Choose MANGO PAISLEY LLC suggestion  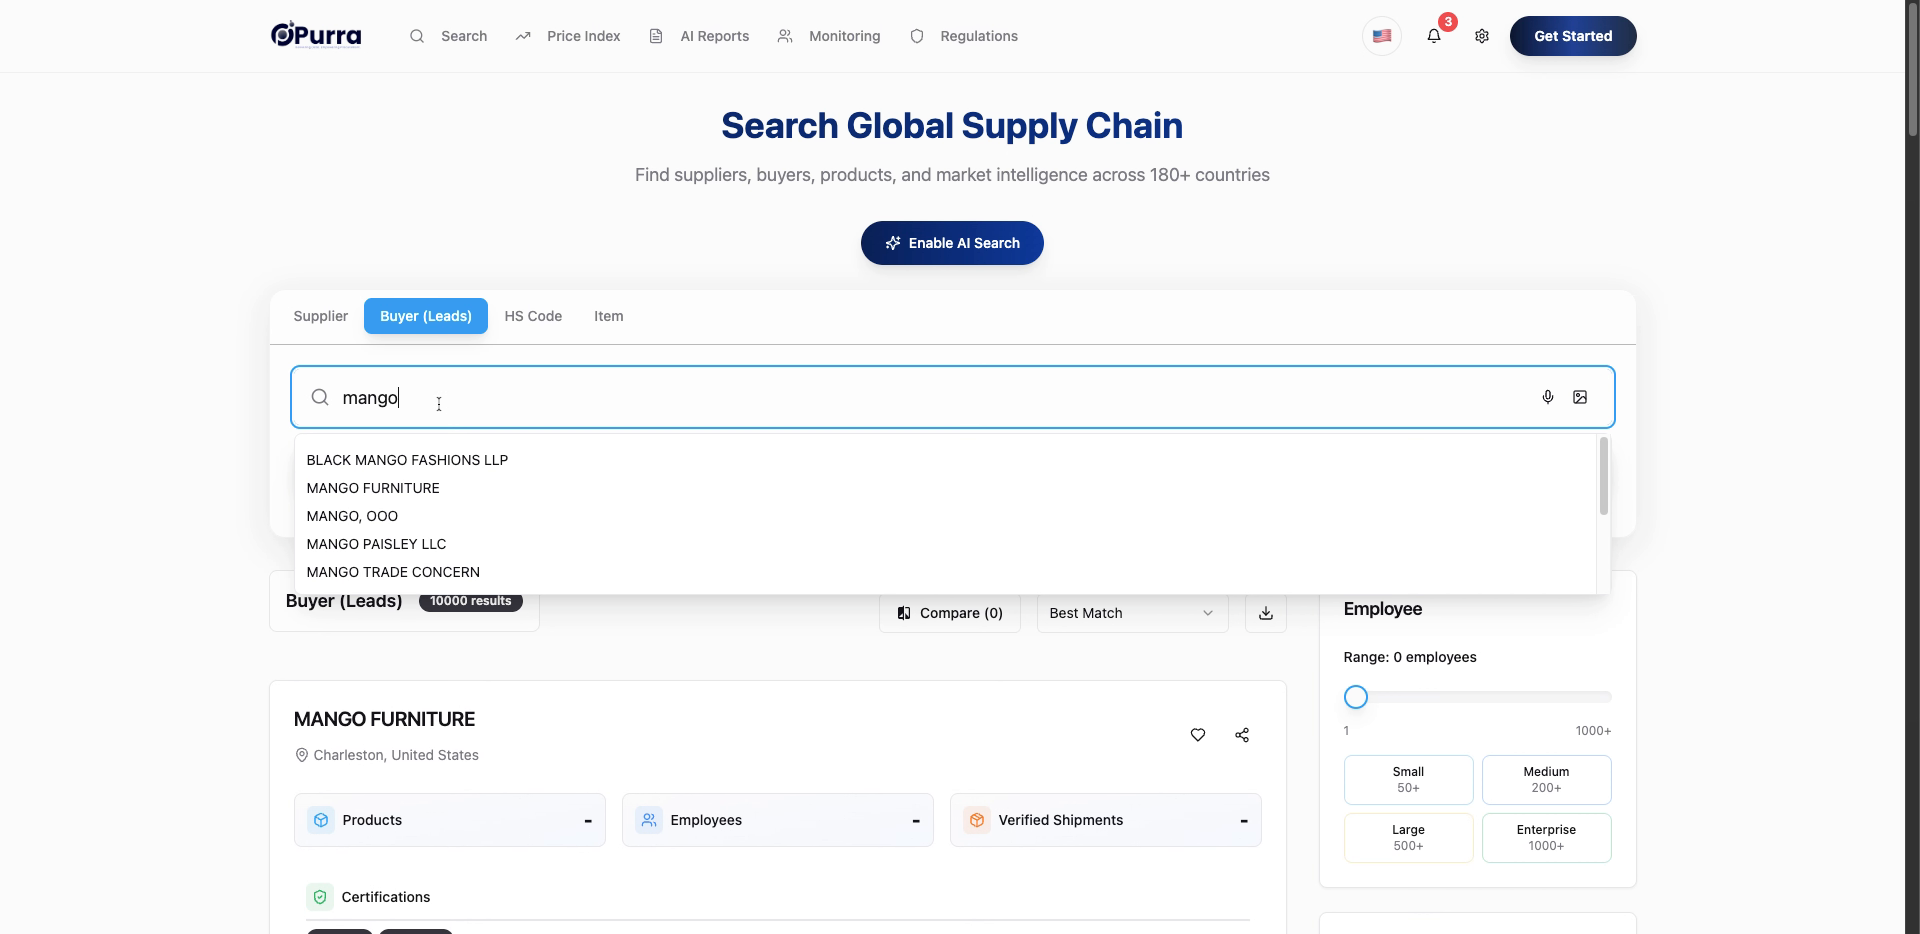pyautogui.click(x=376, y=544)
